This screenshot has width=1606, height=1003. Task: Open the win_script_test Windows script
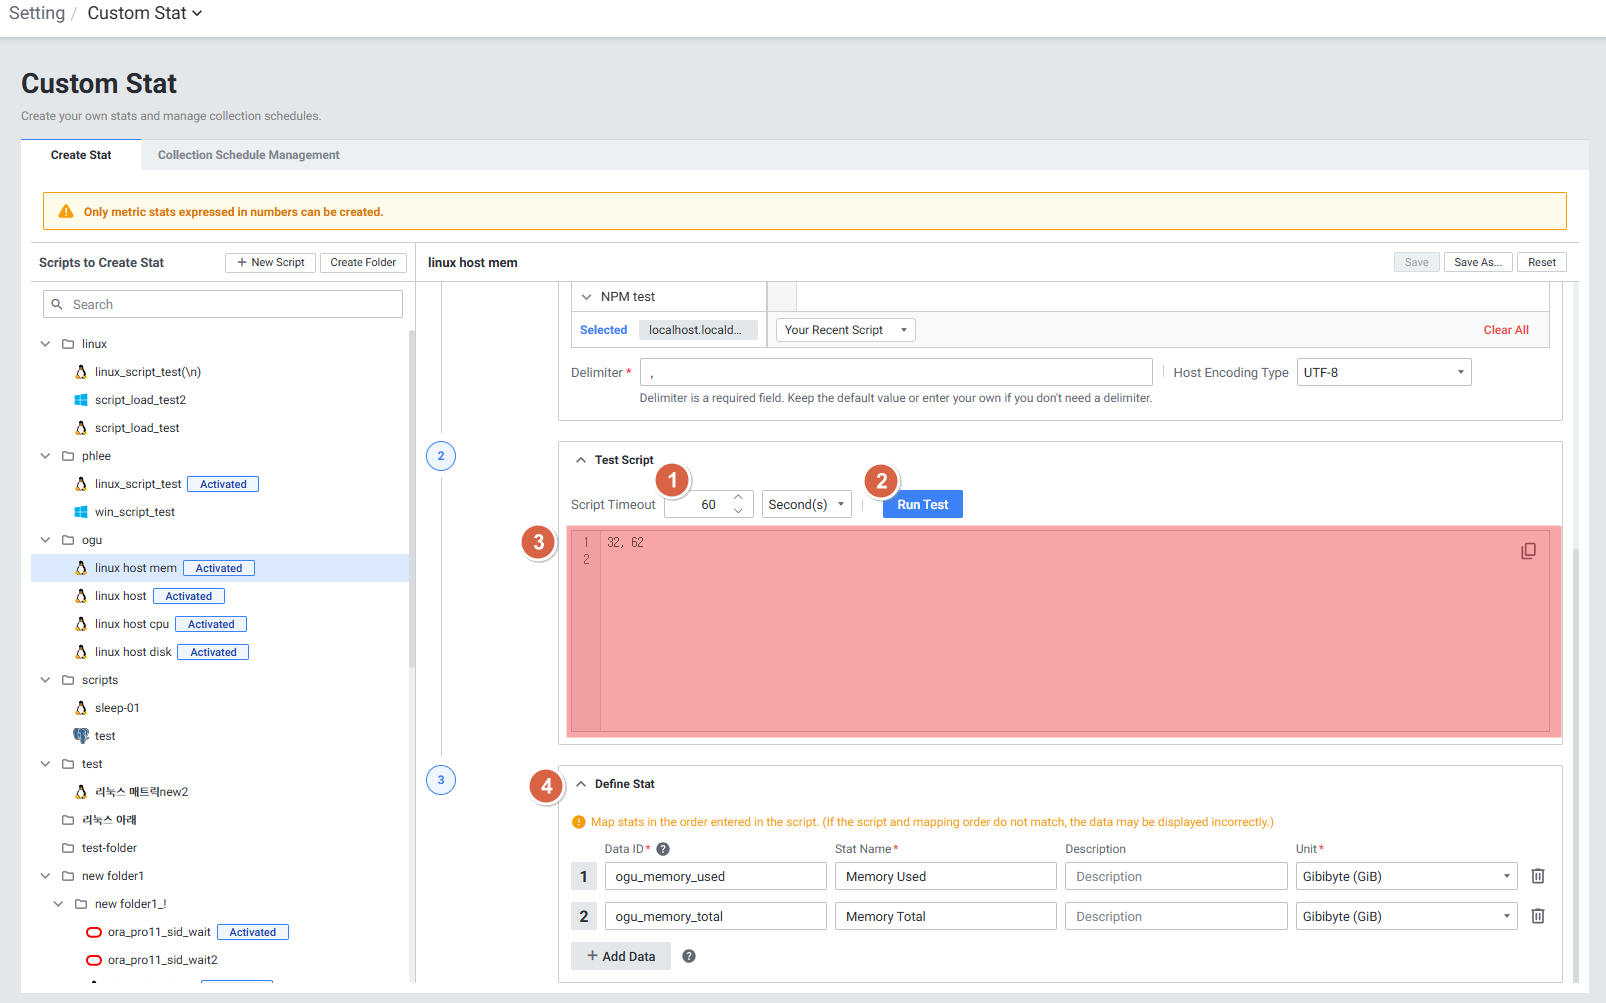click(134, 512)
